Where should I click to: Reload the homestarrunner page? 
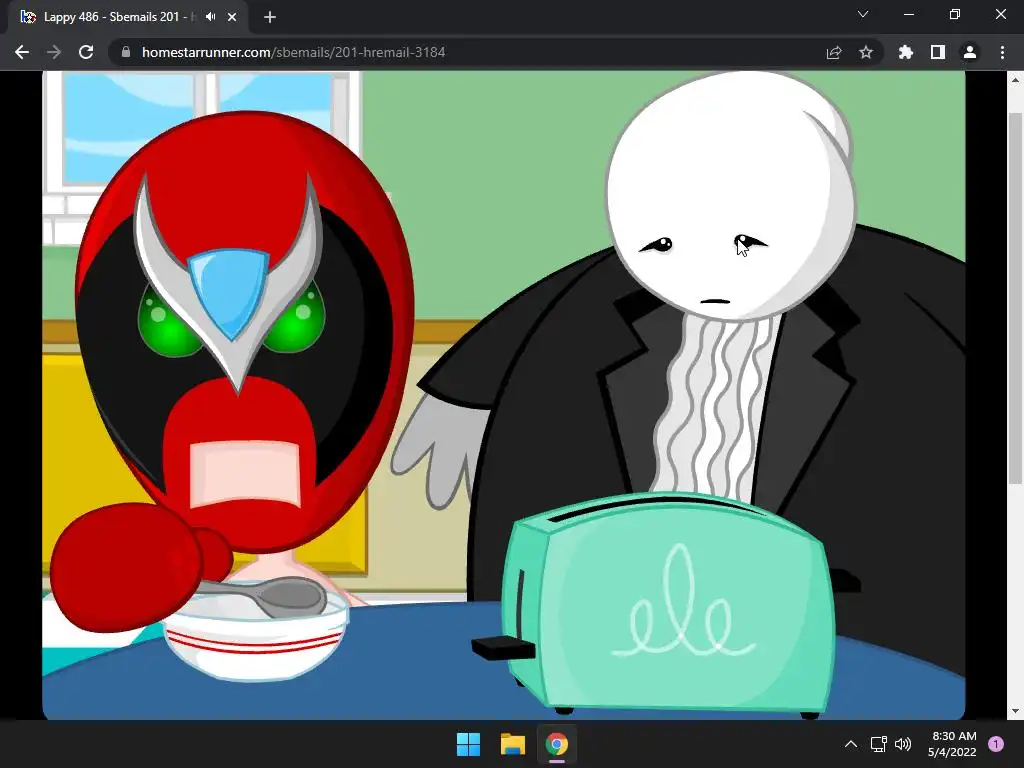(86, 52)
